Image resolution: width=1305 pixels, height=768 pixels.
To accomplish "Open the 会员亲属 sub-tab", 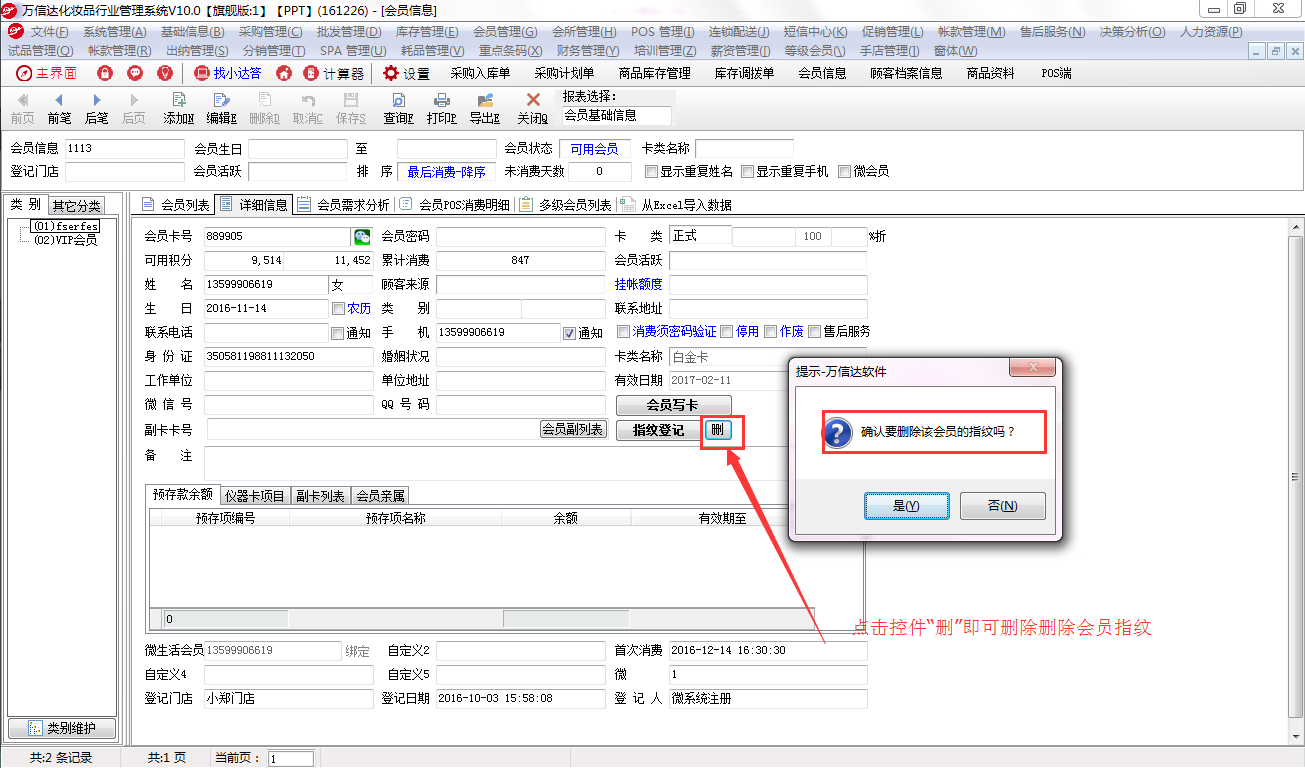I will click(x=380, y=495).
